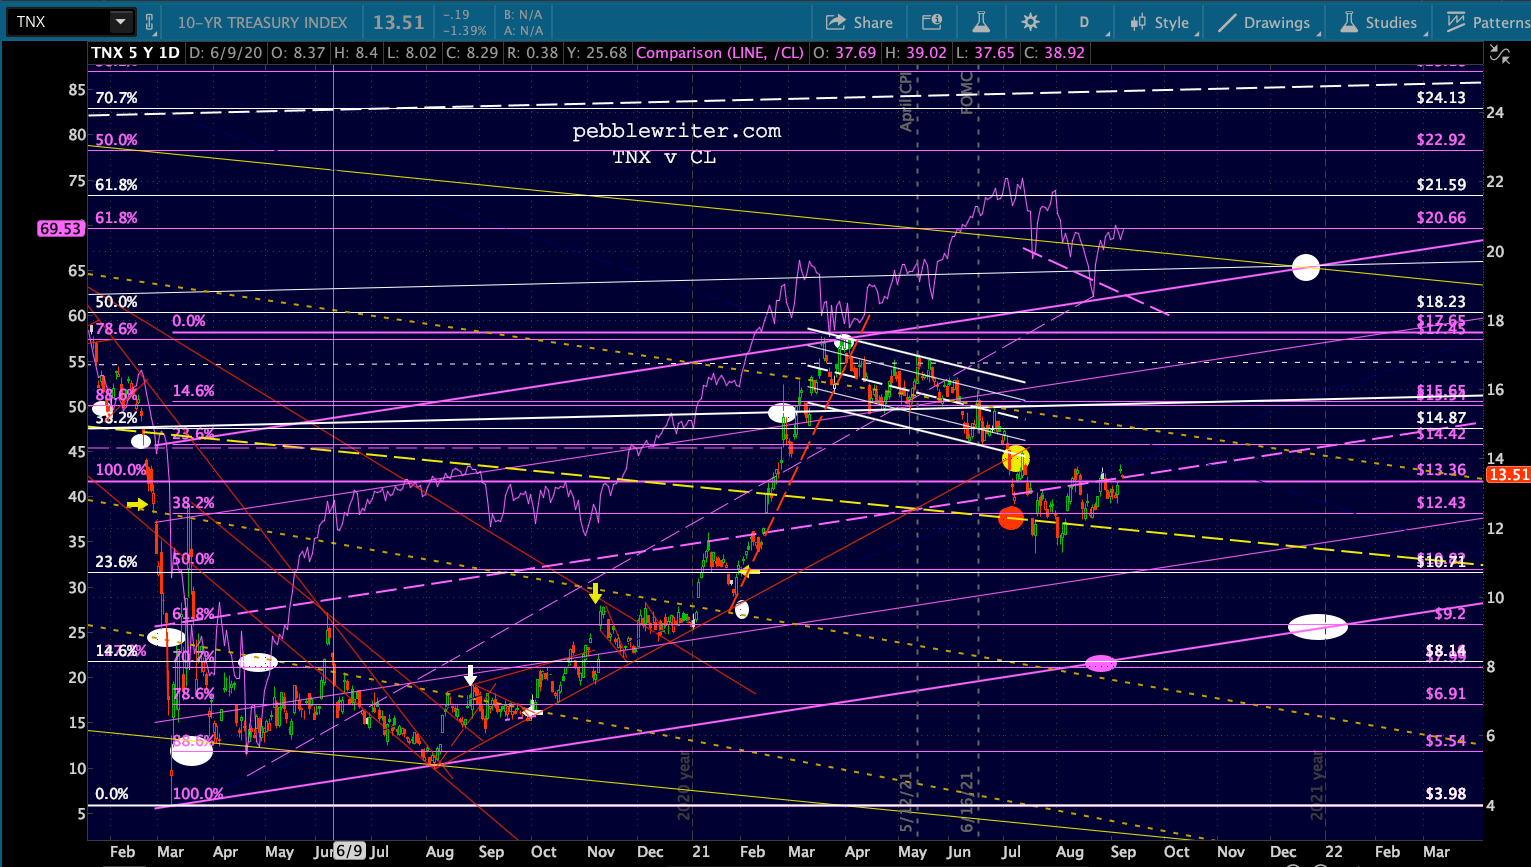Open chart settings gear icon

tap(1031, 22)
